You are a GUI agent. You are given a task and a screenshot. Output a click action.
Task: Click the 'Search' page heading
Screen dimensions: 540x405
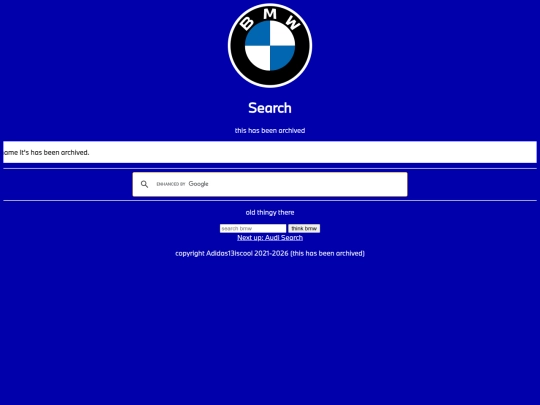(270, 108)
